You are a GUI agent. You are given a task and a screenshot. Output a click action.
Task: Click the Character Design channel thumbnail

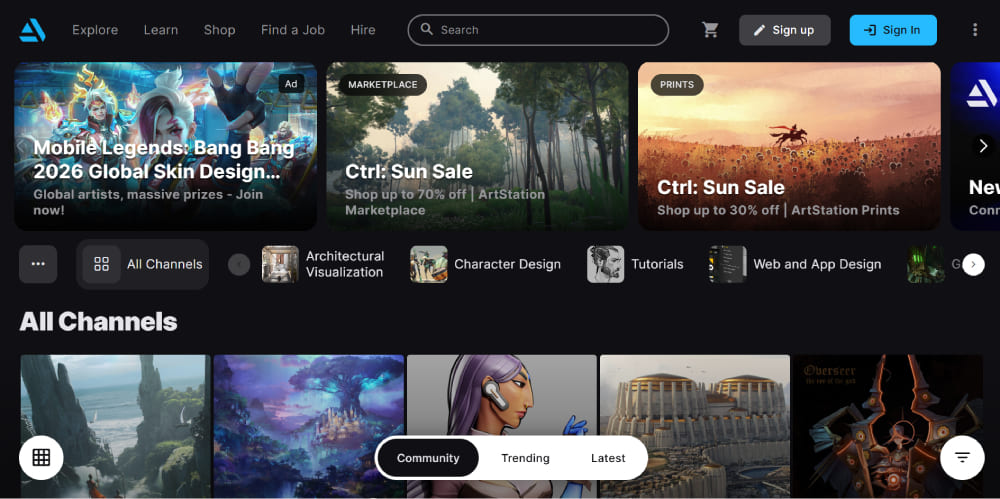pos(429,264)
